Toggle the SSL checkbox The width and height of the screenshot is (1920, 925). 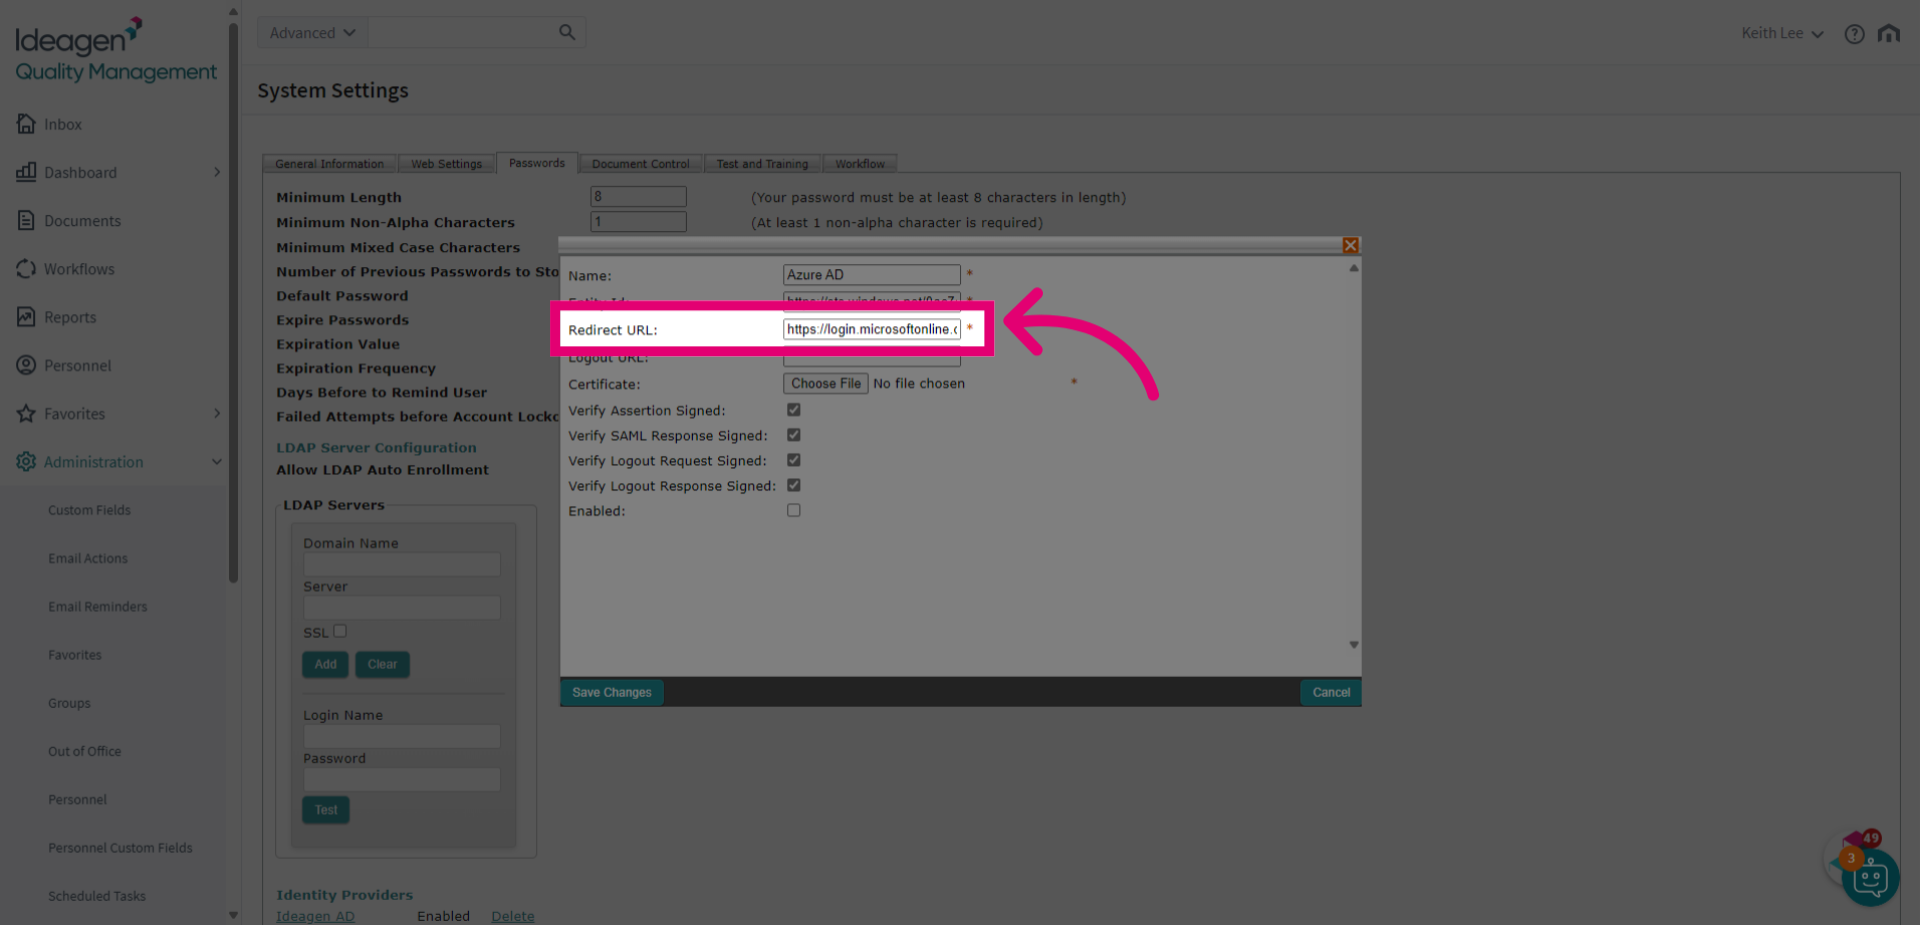(x=340, y=631)
